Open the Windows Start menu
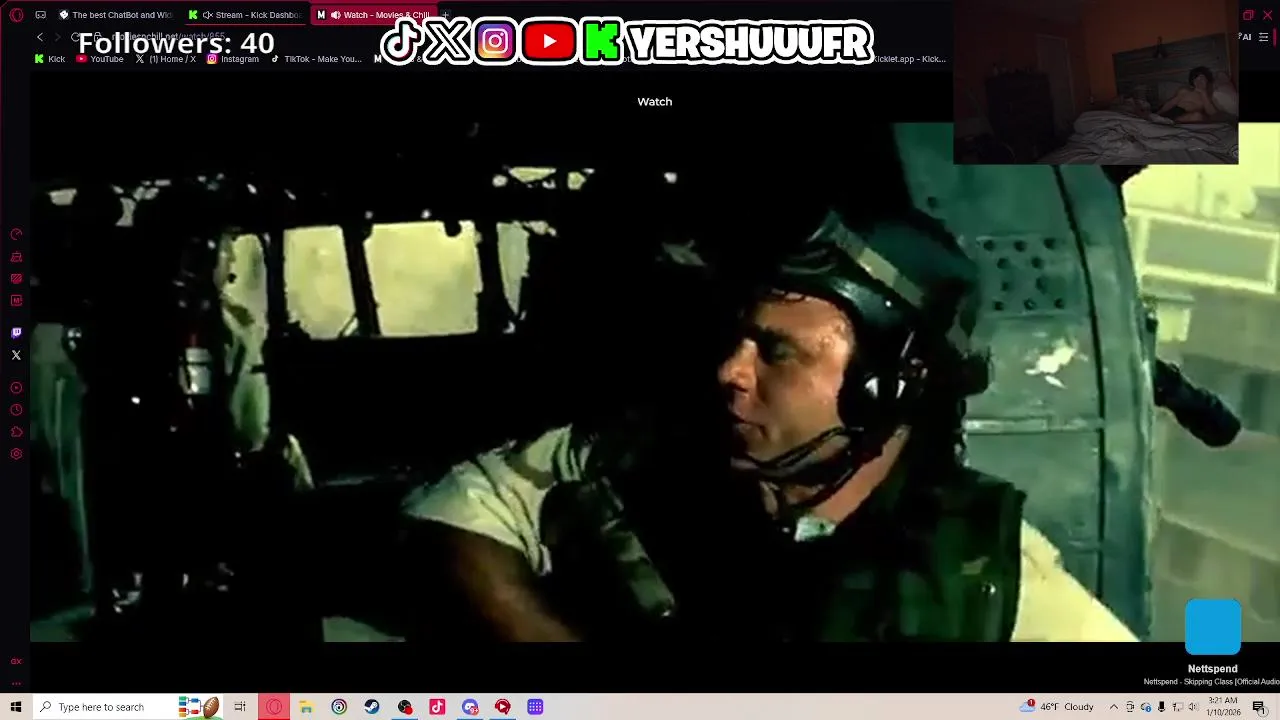The height and width of the screenshot is (720, 1280). pyautogui.click(x=16, y=707)
